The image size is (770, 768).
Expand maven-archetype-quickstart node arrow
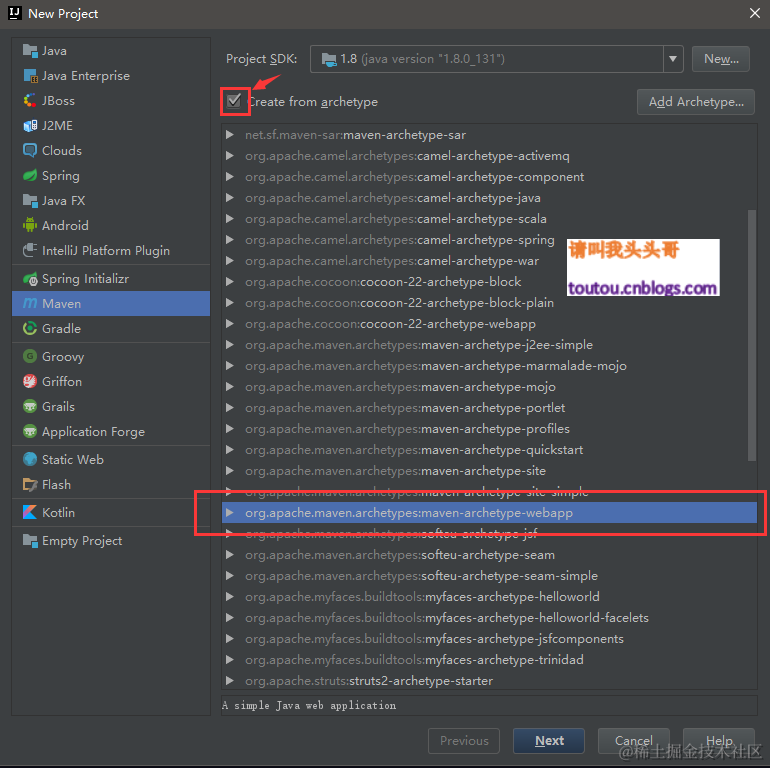pos(229,450)
